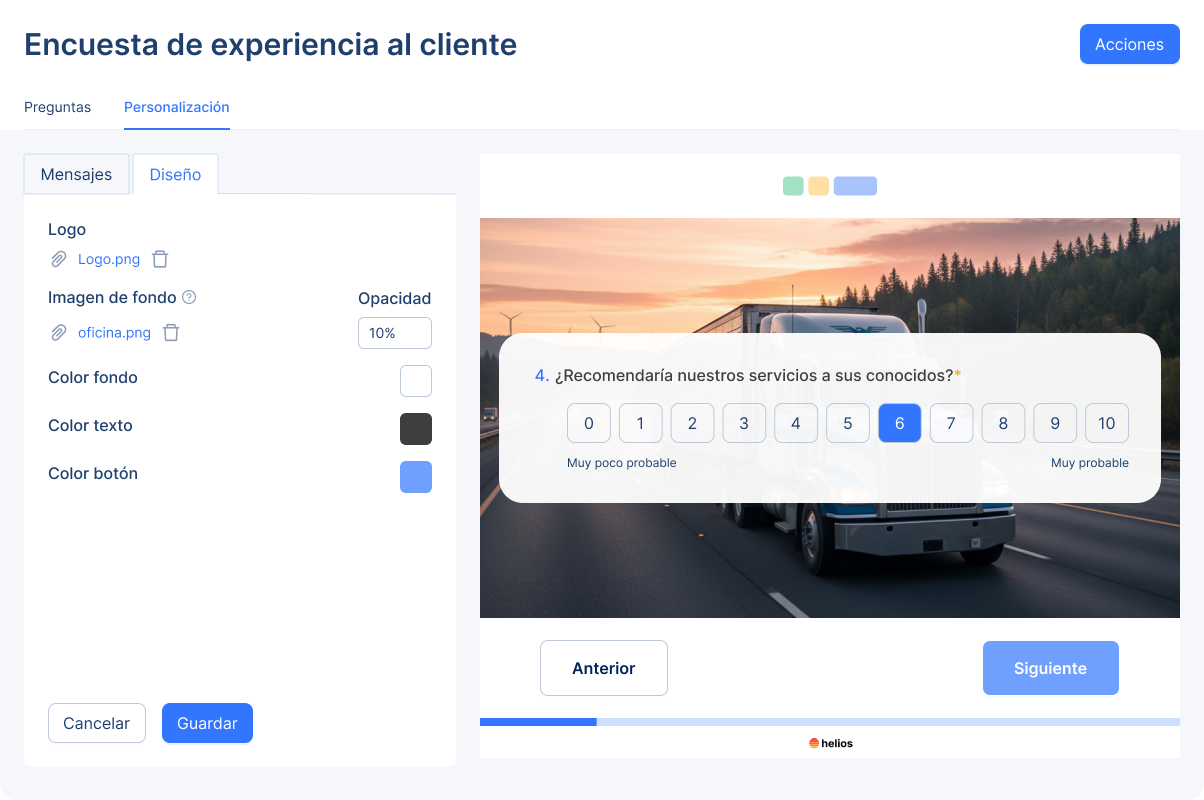Open the Personalización tab
Screen dimensions: 1204x800
[176, 107]
